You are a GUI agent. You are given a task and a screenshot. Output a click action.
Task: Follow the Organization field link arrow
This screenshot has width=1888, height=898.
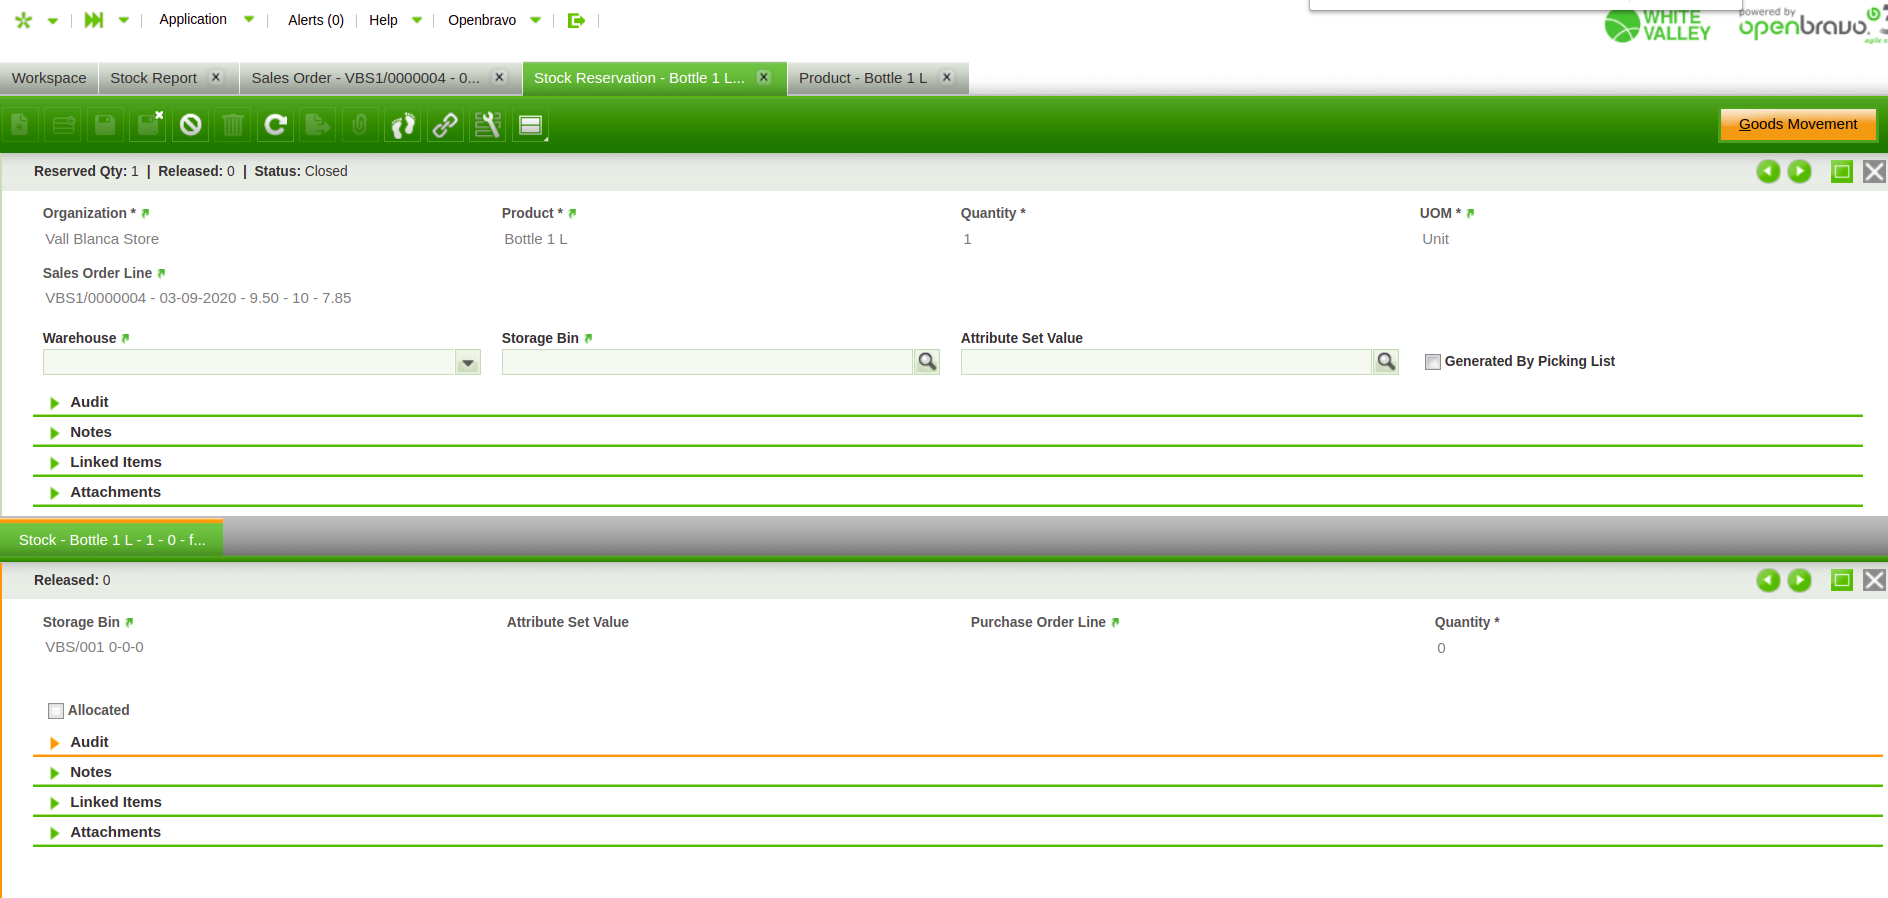145,214
